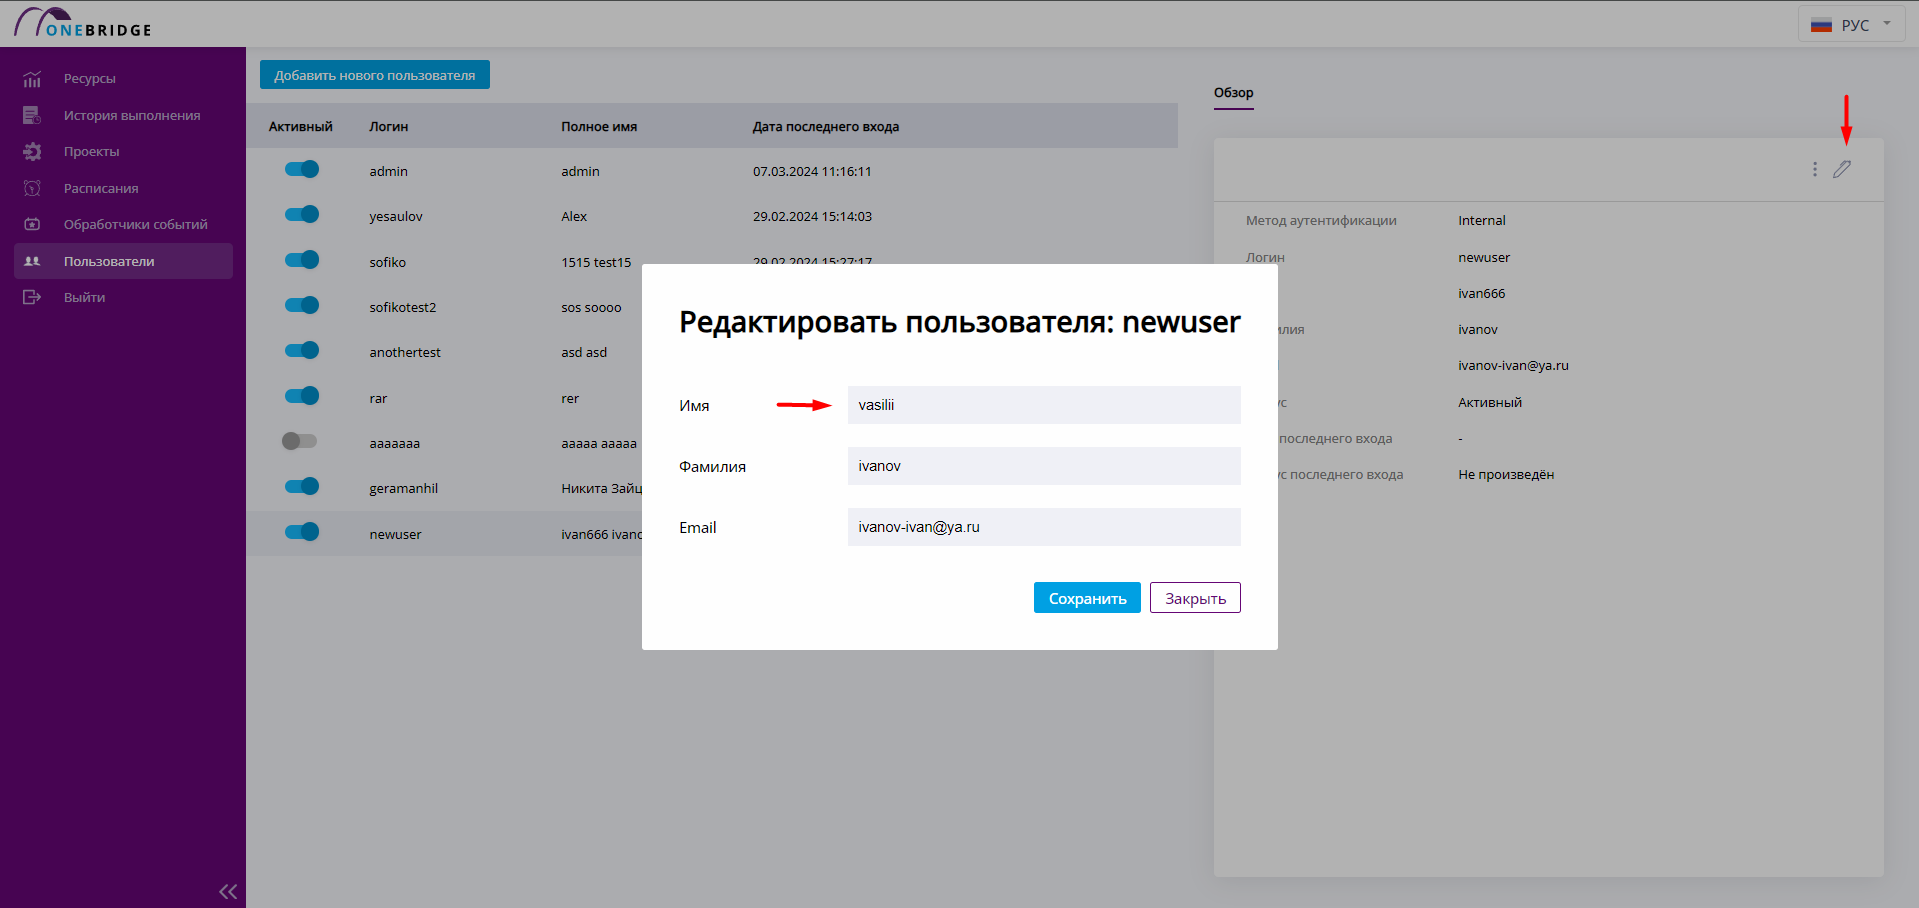Enable the inactive switch for aaaaaaa

[299, 441]
